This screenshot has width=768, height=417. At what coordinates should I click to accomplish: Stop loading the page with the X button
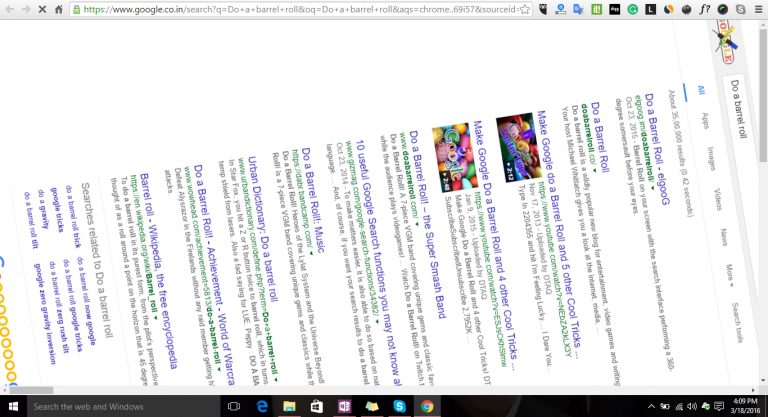tap(42, 9)
